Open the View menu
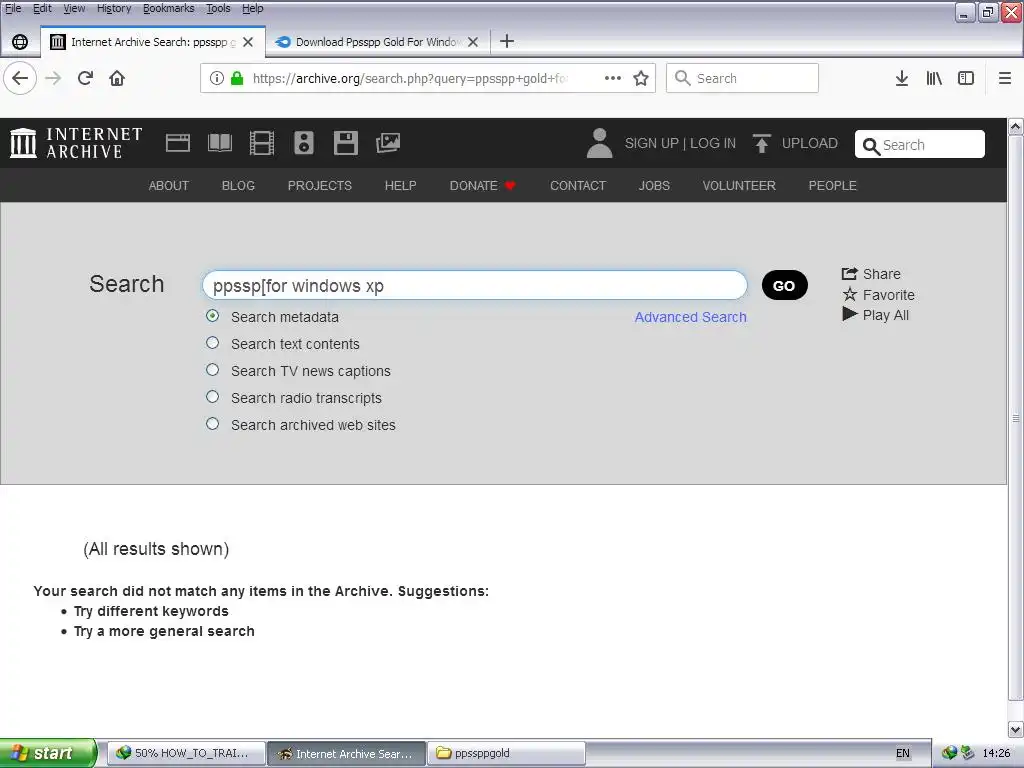The image size is (1024, 768). point(74,8)
